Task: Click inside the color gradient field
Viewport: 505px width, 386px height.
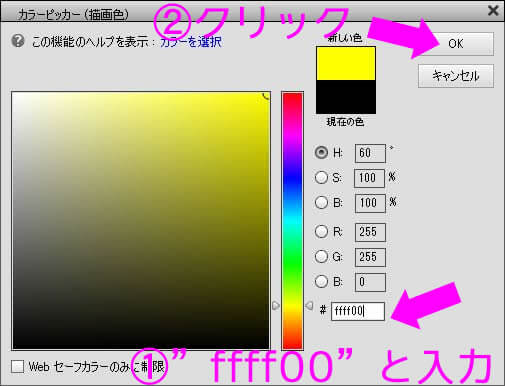Action: click(x=141, y=220)
